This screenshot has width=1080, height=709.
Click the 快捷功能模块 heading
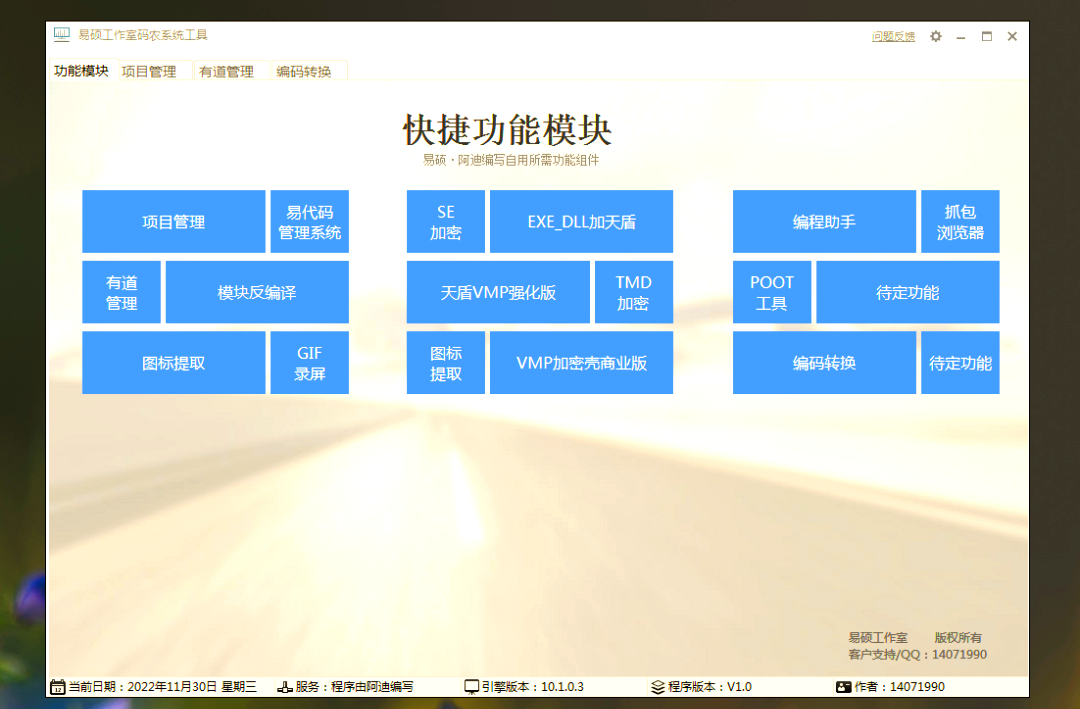pos(508,130)
